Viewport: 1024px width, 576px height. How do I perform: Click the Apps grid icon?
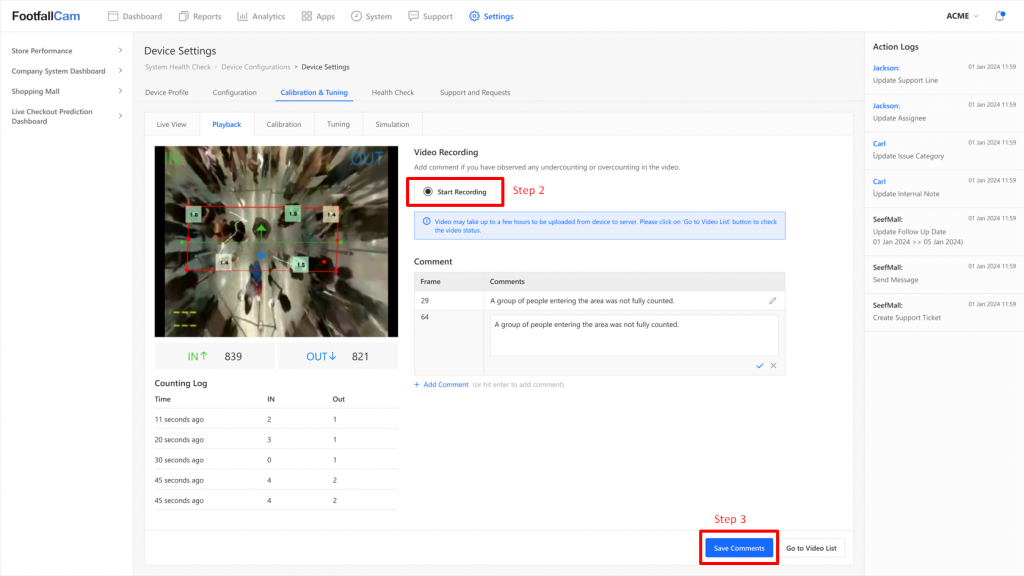[309, 16]
